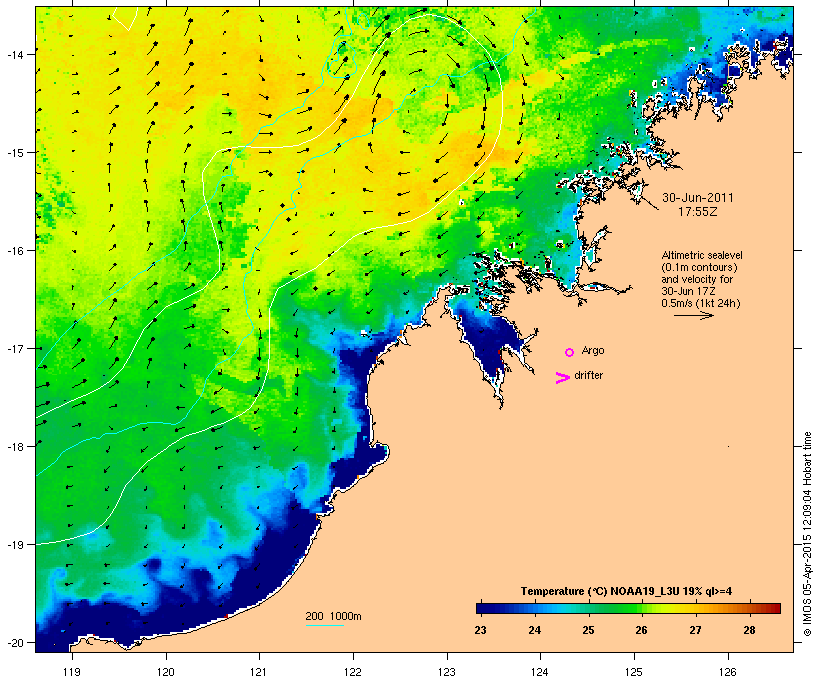The width and height of the screenshot is (820, 680).
Task: Click the longitude label 123
Action: [x=447, y=672]
